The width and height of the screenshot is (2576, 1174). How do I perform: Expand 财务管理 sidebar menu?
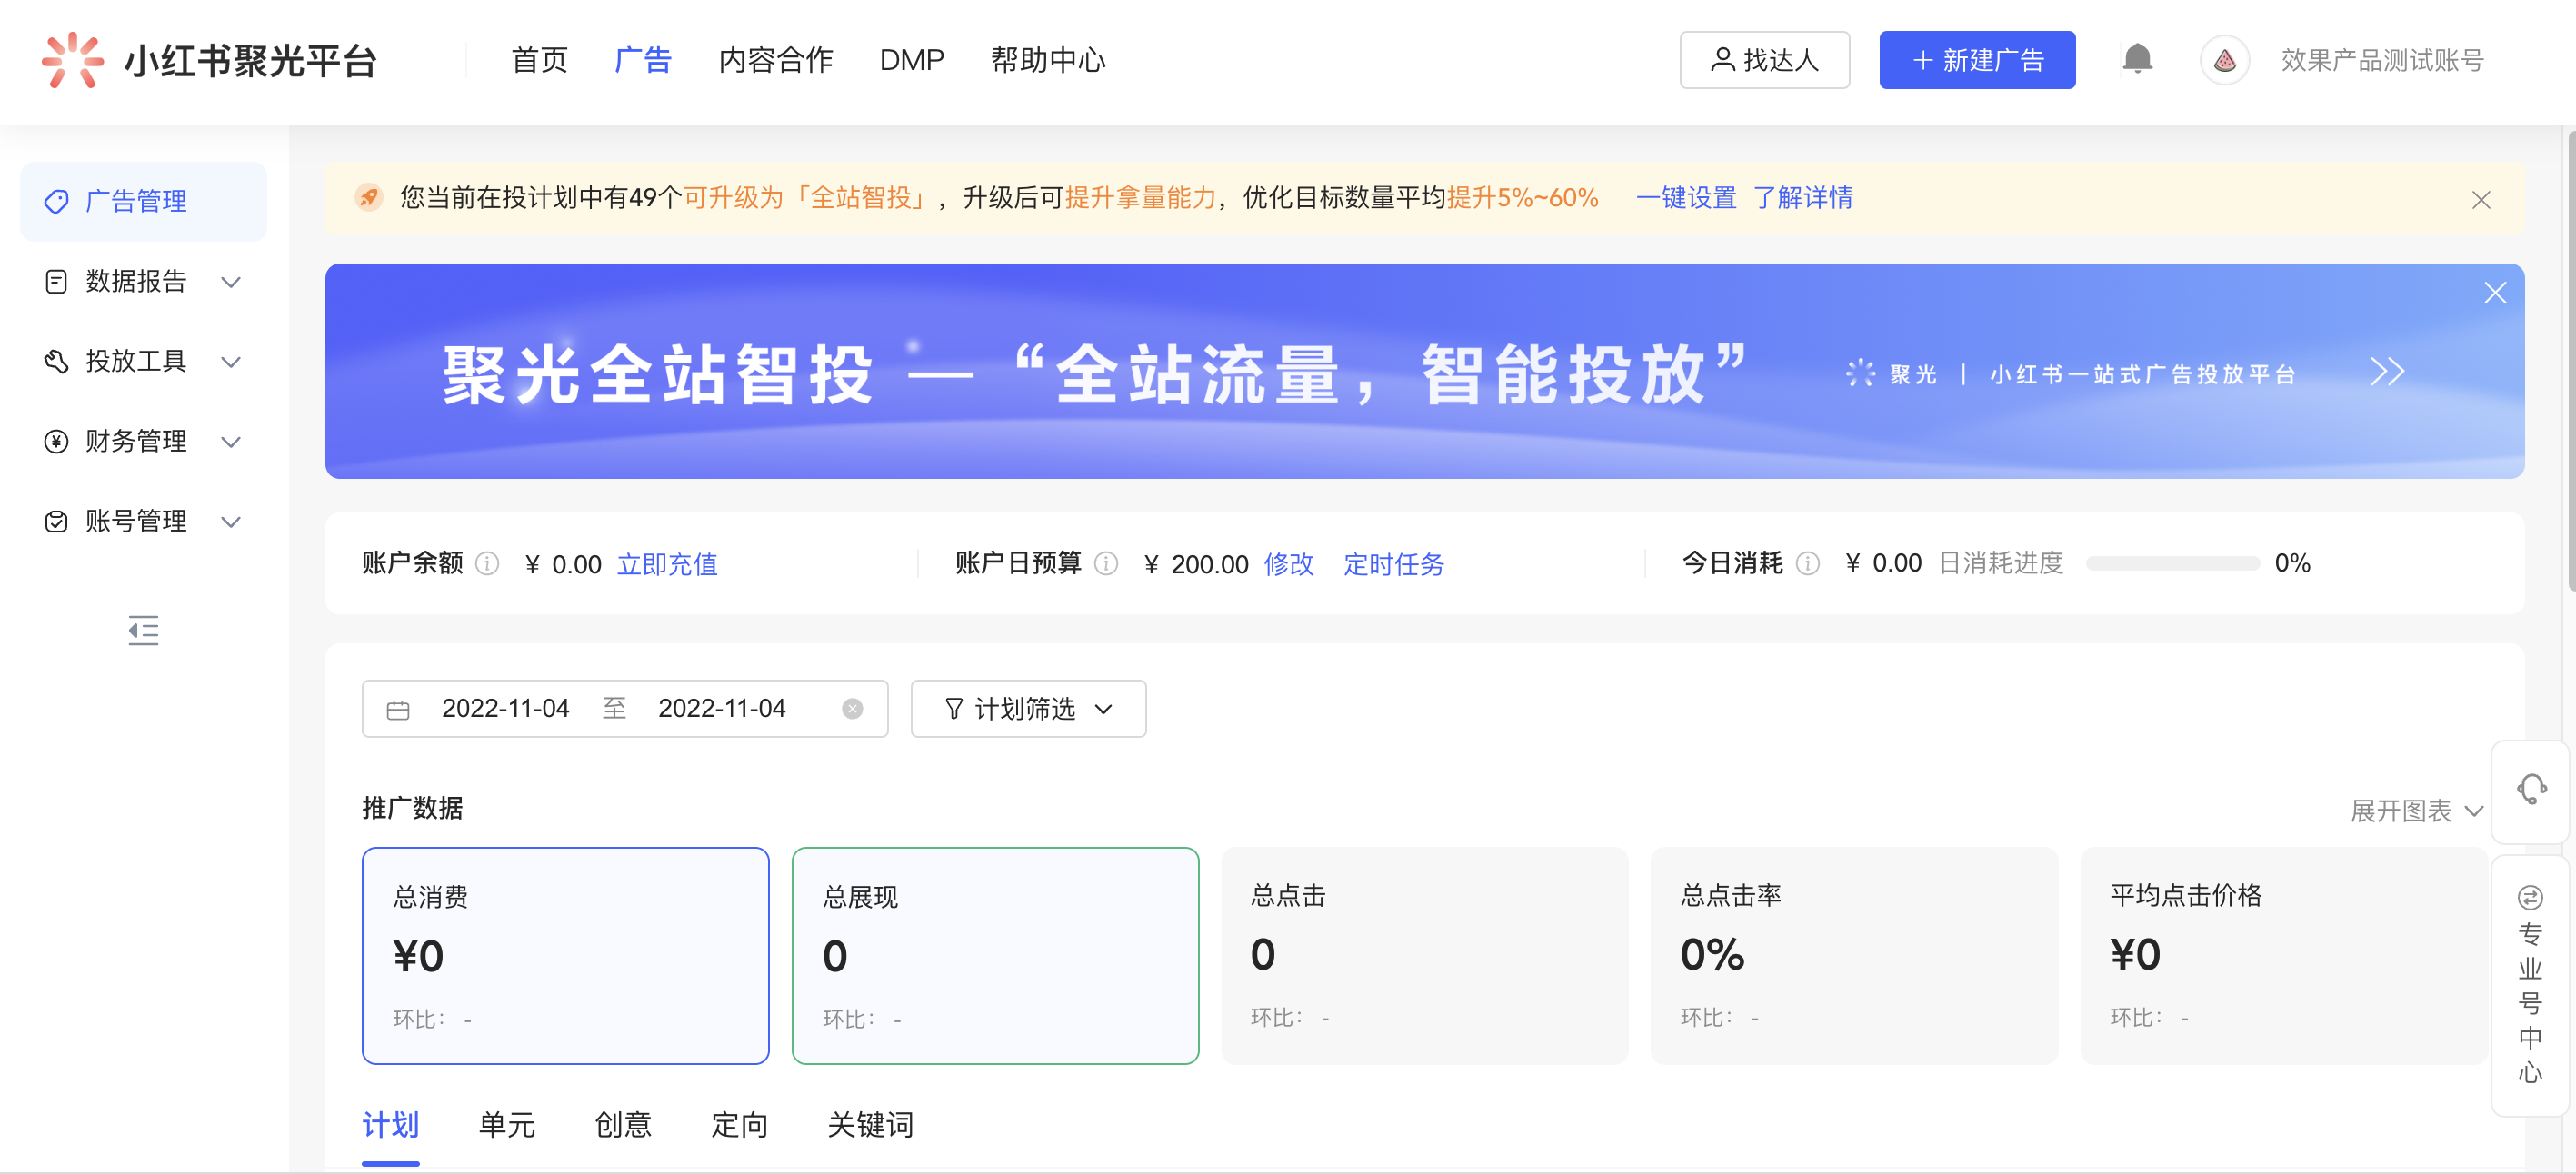(x=144, y=441)
